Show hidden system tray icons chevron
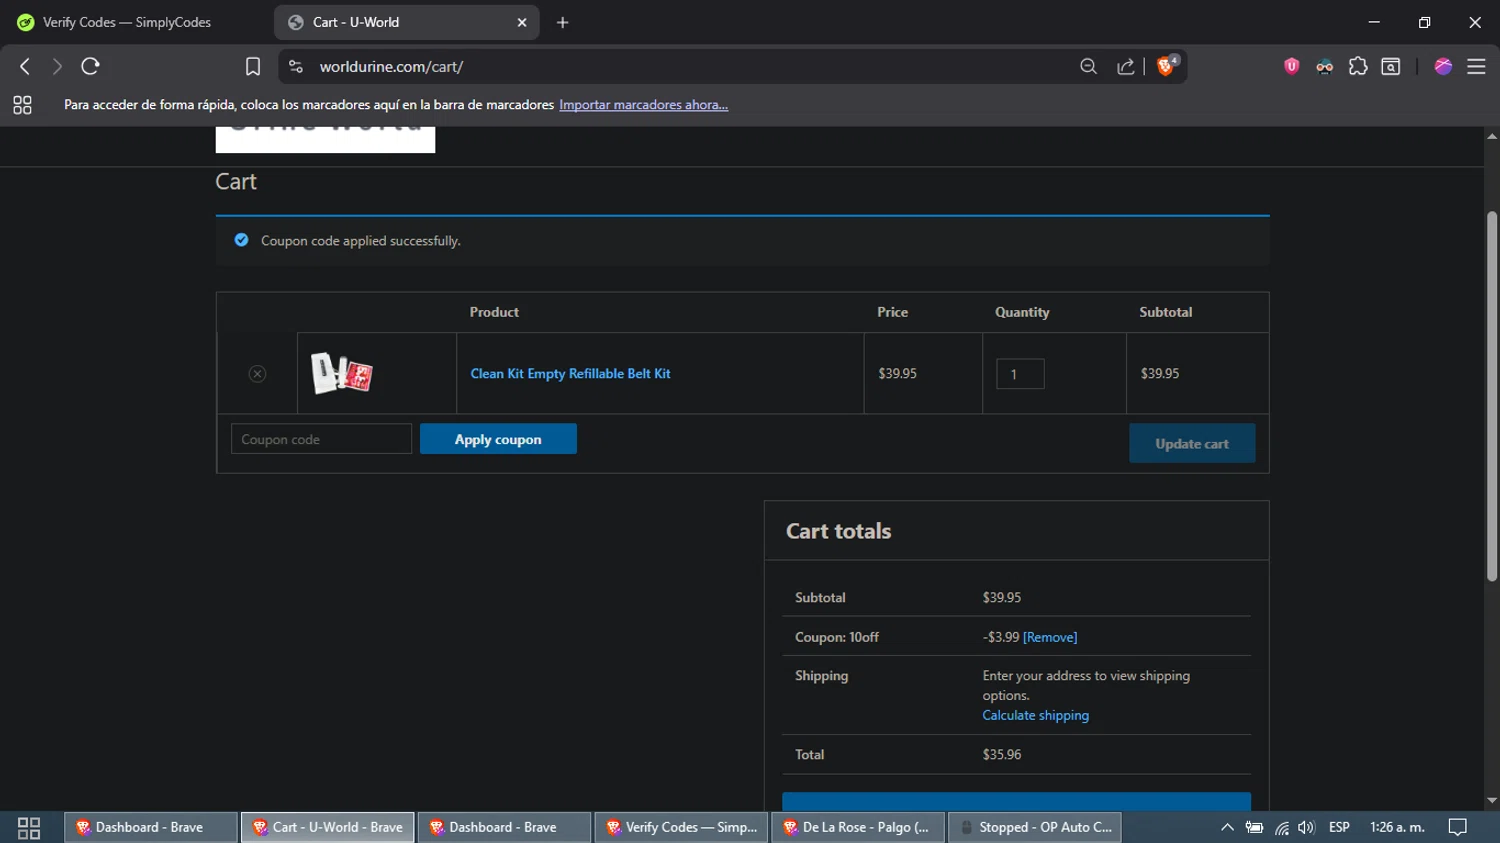 click(1227, 827)
